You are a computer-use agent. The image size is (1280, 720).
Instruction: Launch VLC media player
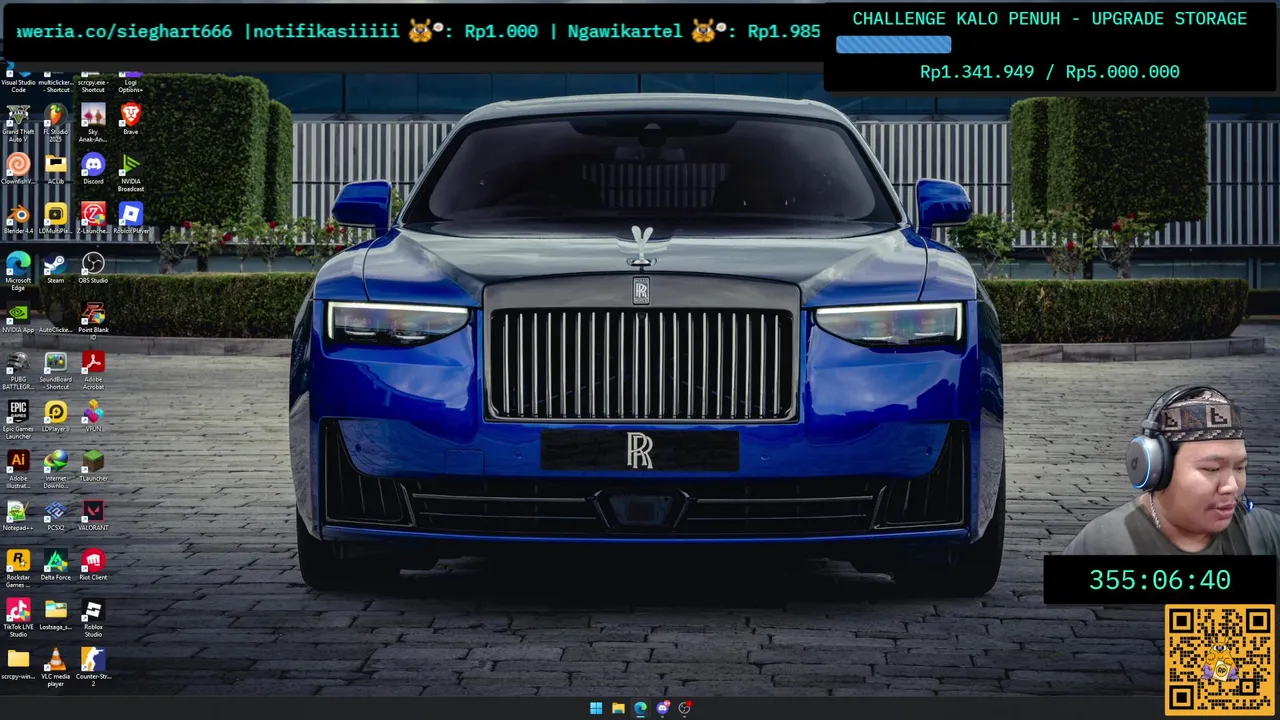coord(55,667)
